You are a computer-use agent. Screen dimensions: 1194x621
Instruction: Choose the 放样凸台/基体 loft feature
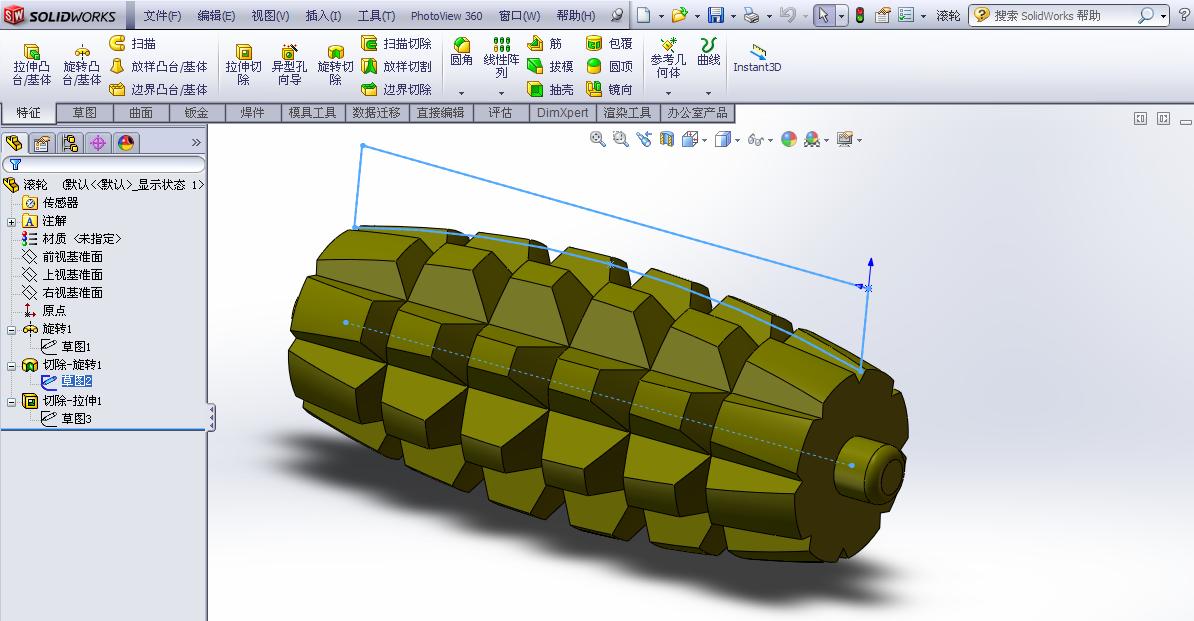click(x=158, y=66)
